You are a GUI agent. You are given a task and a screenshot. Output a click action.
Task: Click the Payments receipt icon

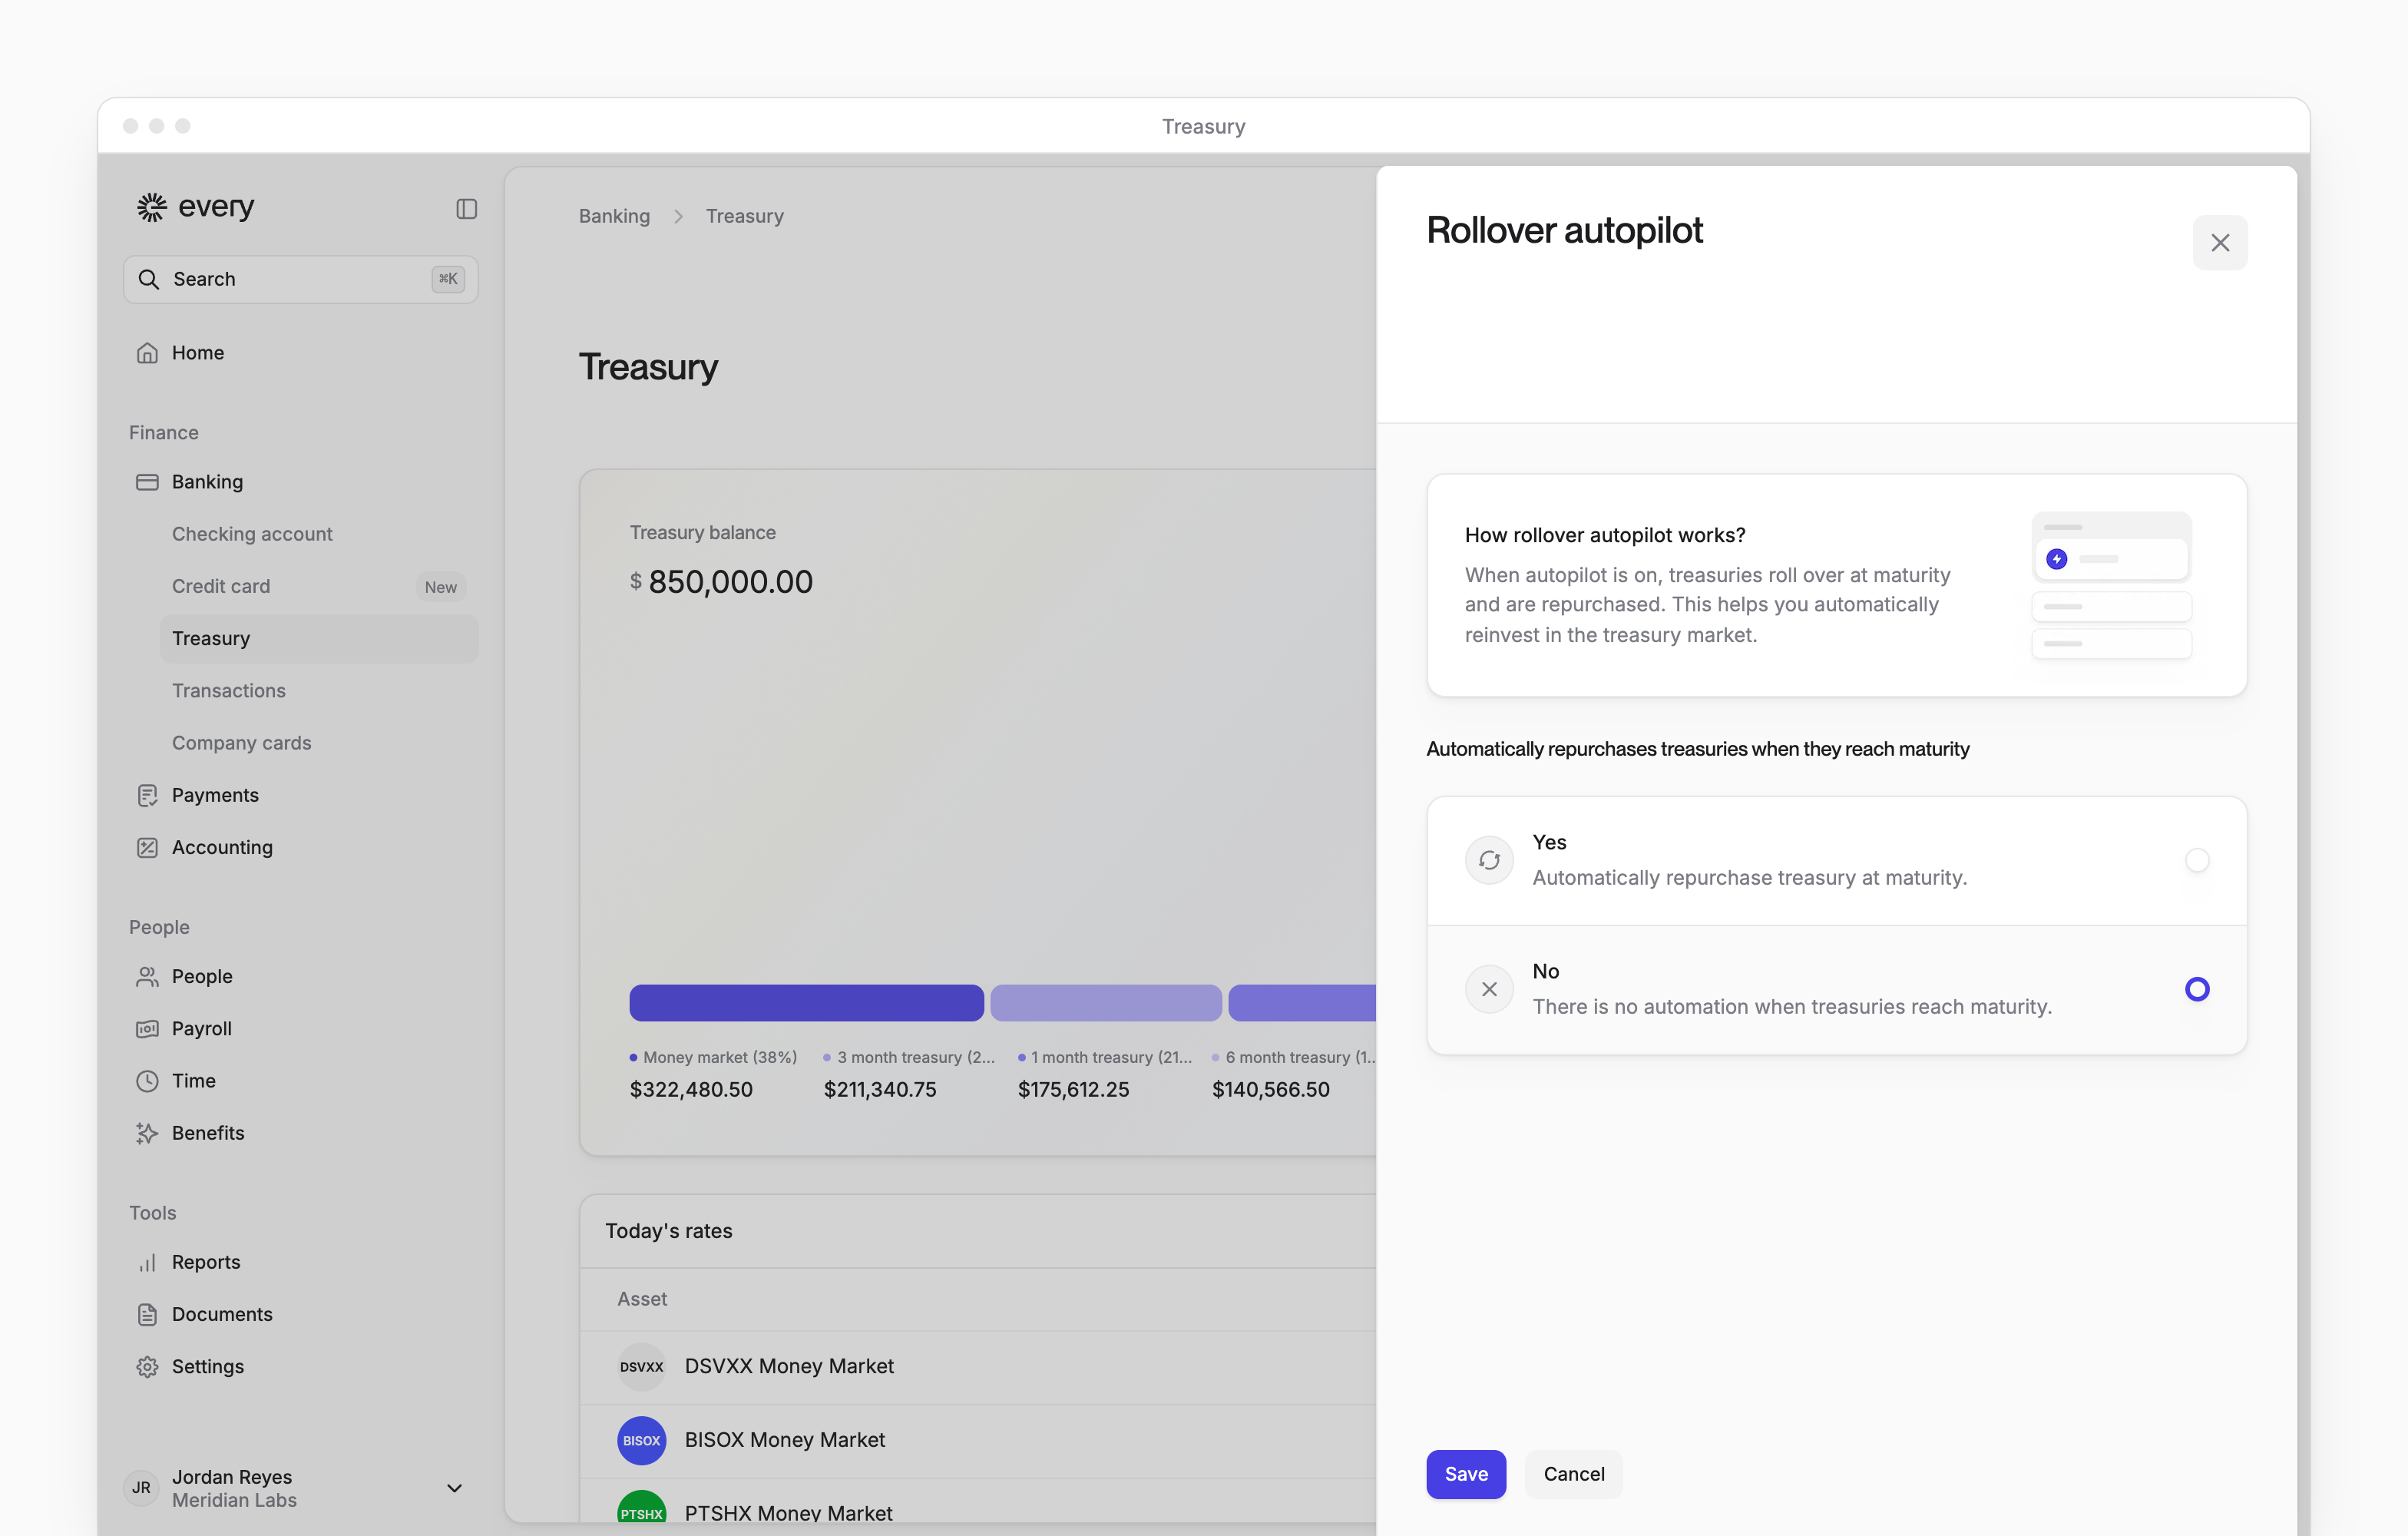147,795
